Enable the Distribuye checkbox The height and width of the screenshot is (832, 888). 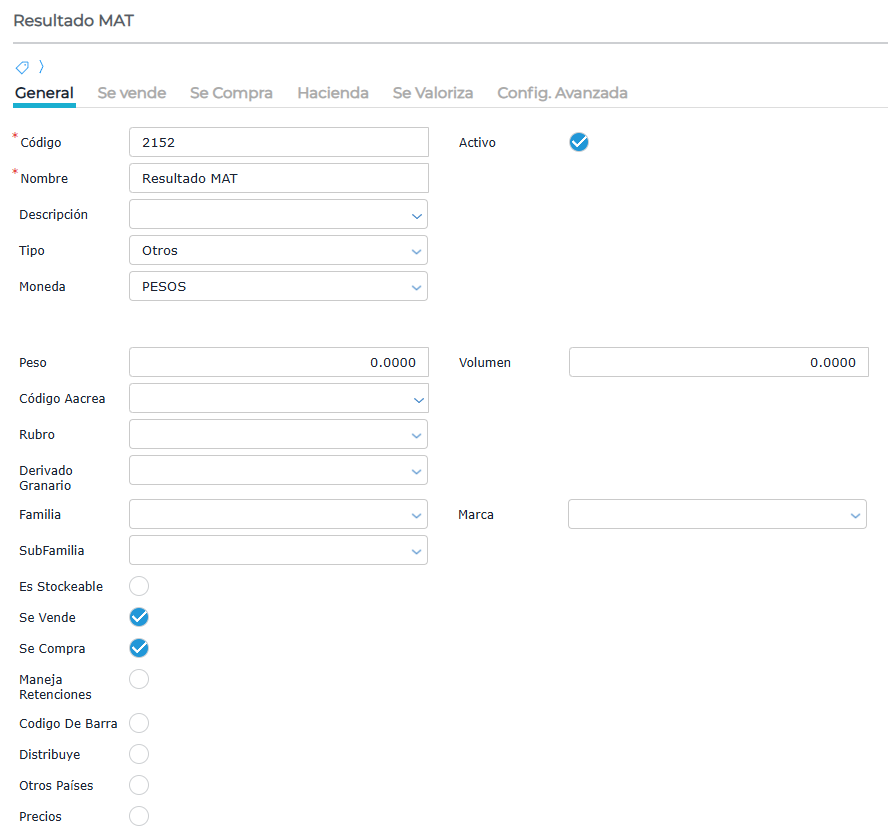[139, 754]
